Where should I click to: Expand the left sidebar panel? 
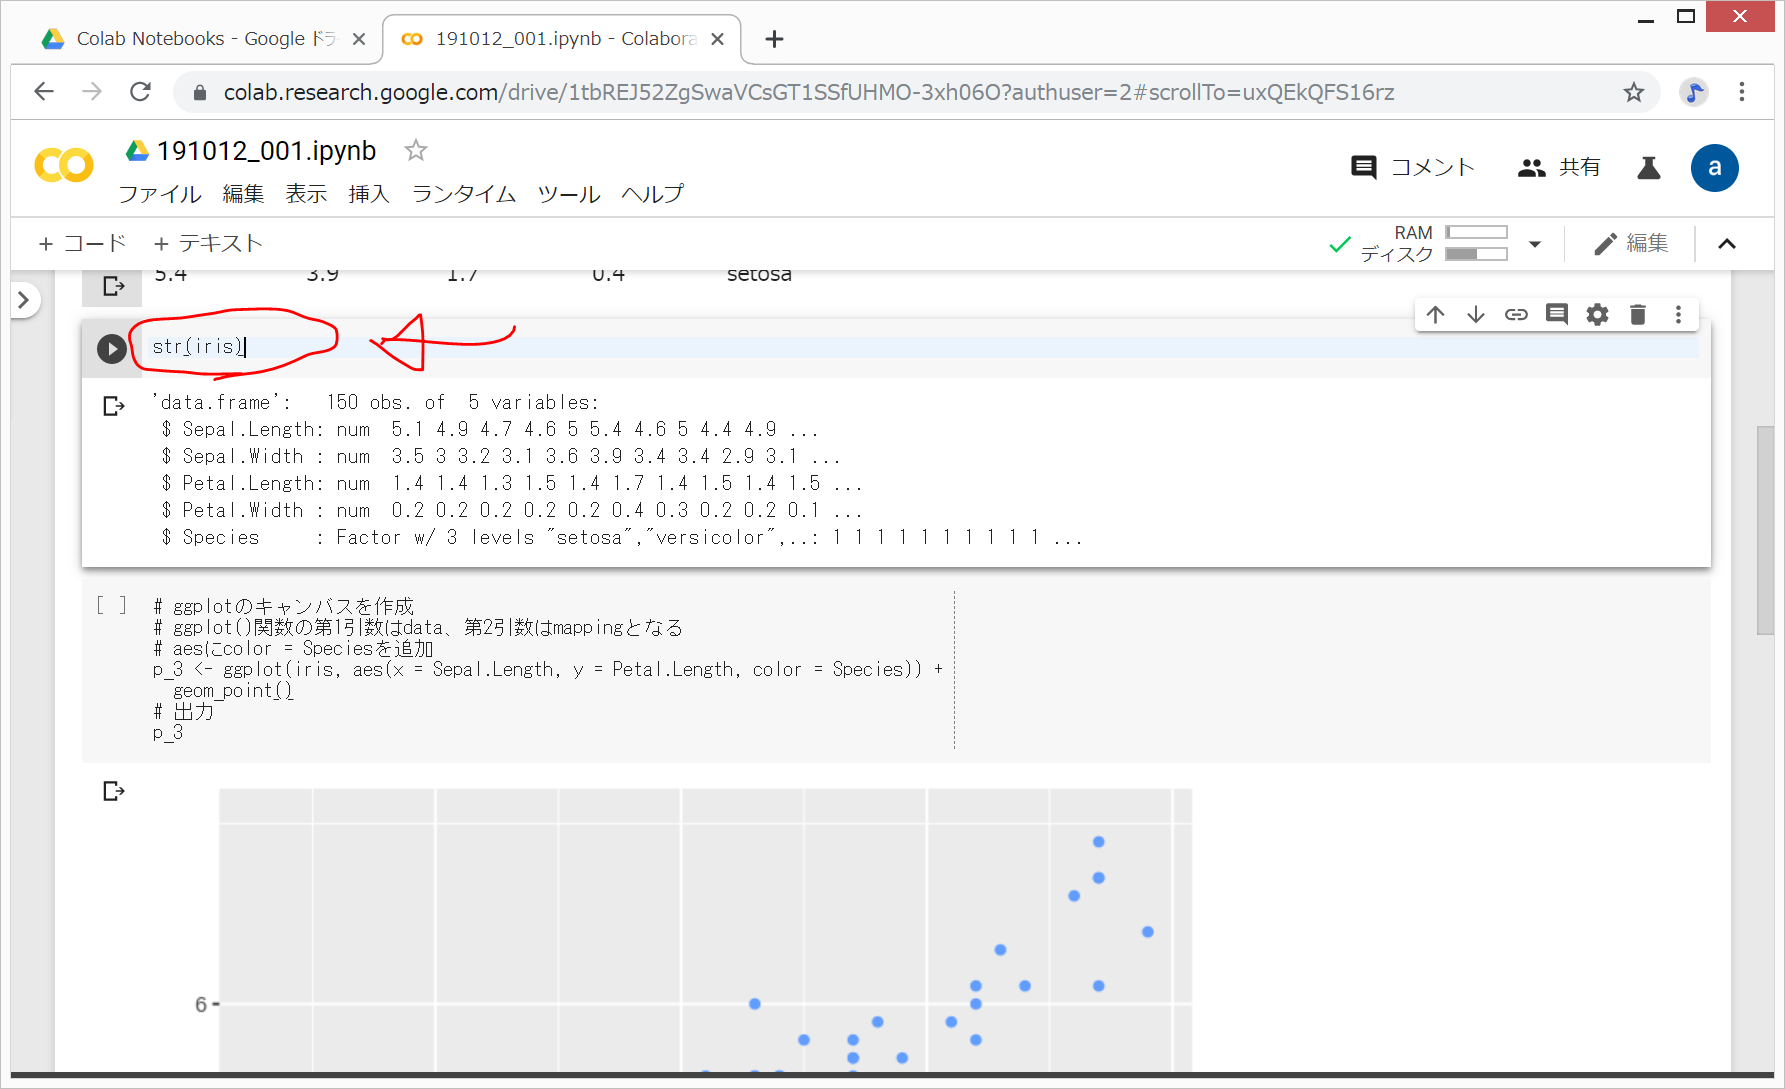click(x=24, y=300)
